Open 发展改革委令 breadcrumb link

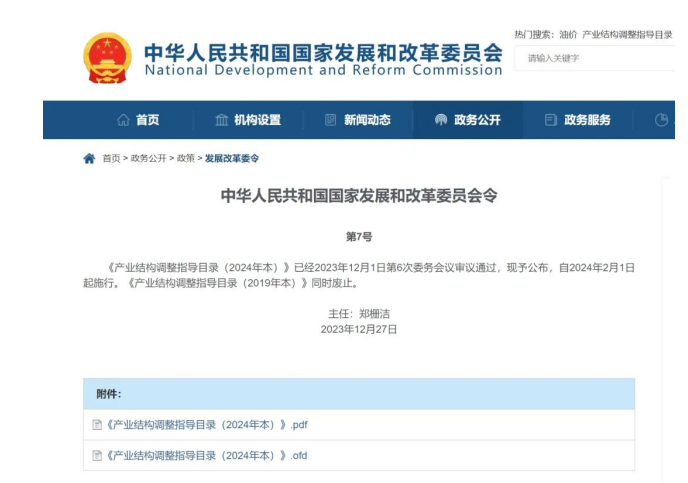pos(232,158)
